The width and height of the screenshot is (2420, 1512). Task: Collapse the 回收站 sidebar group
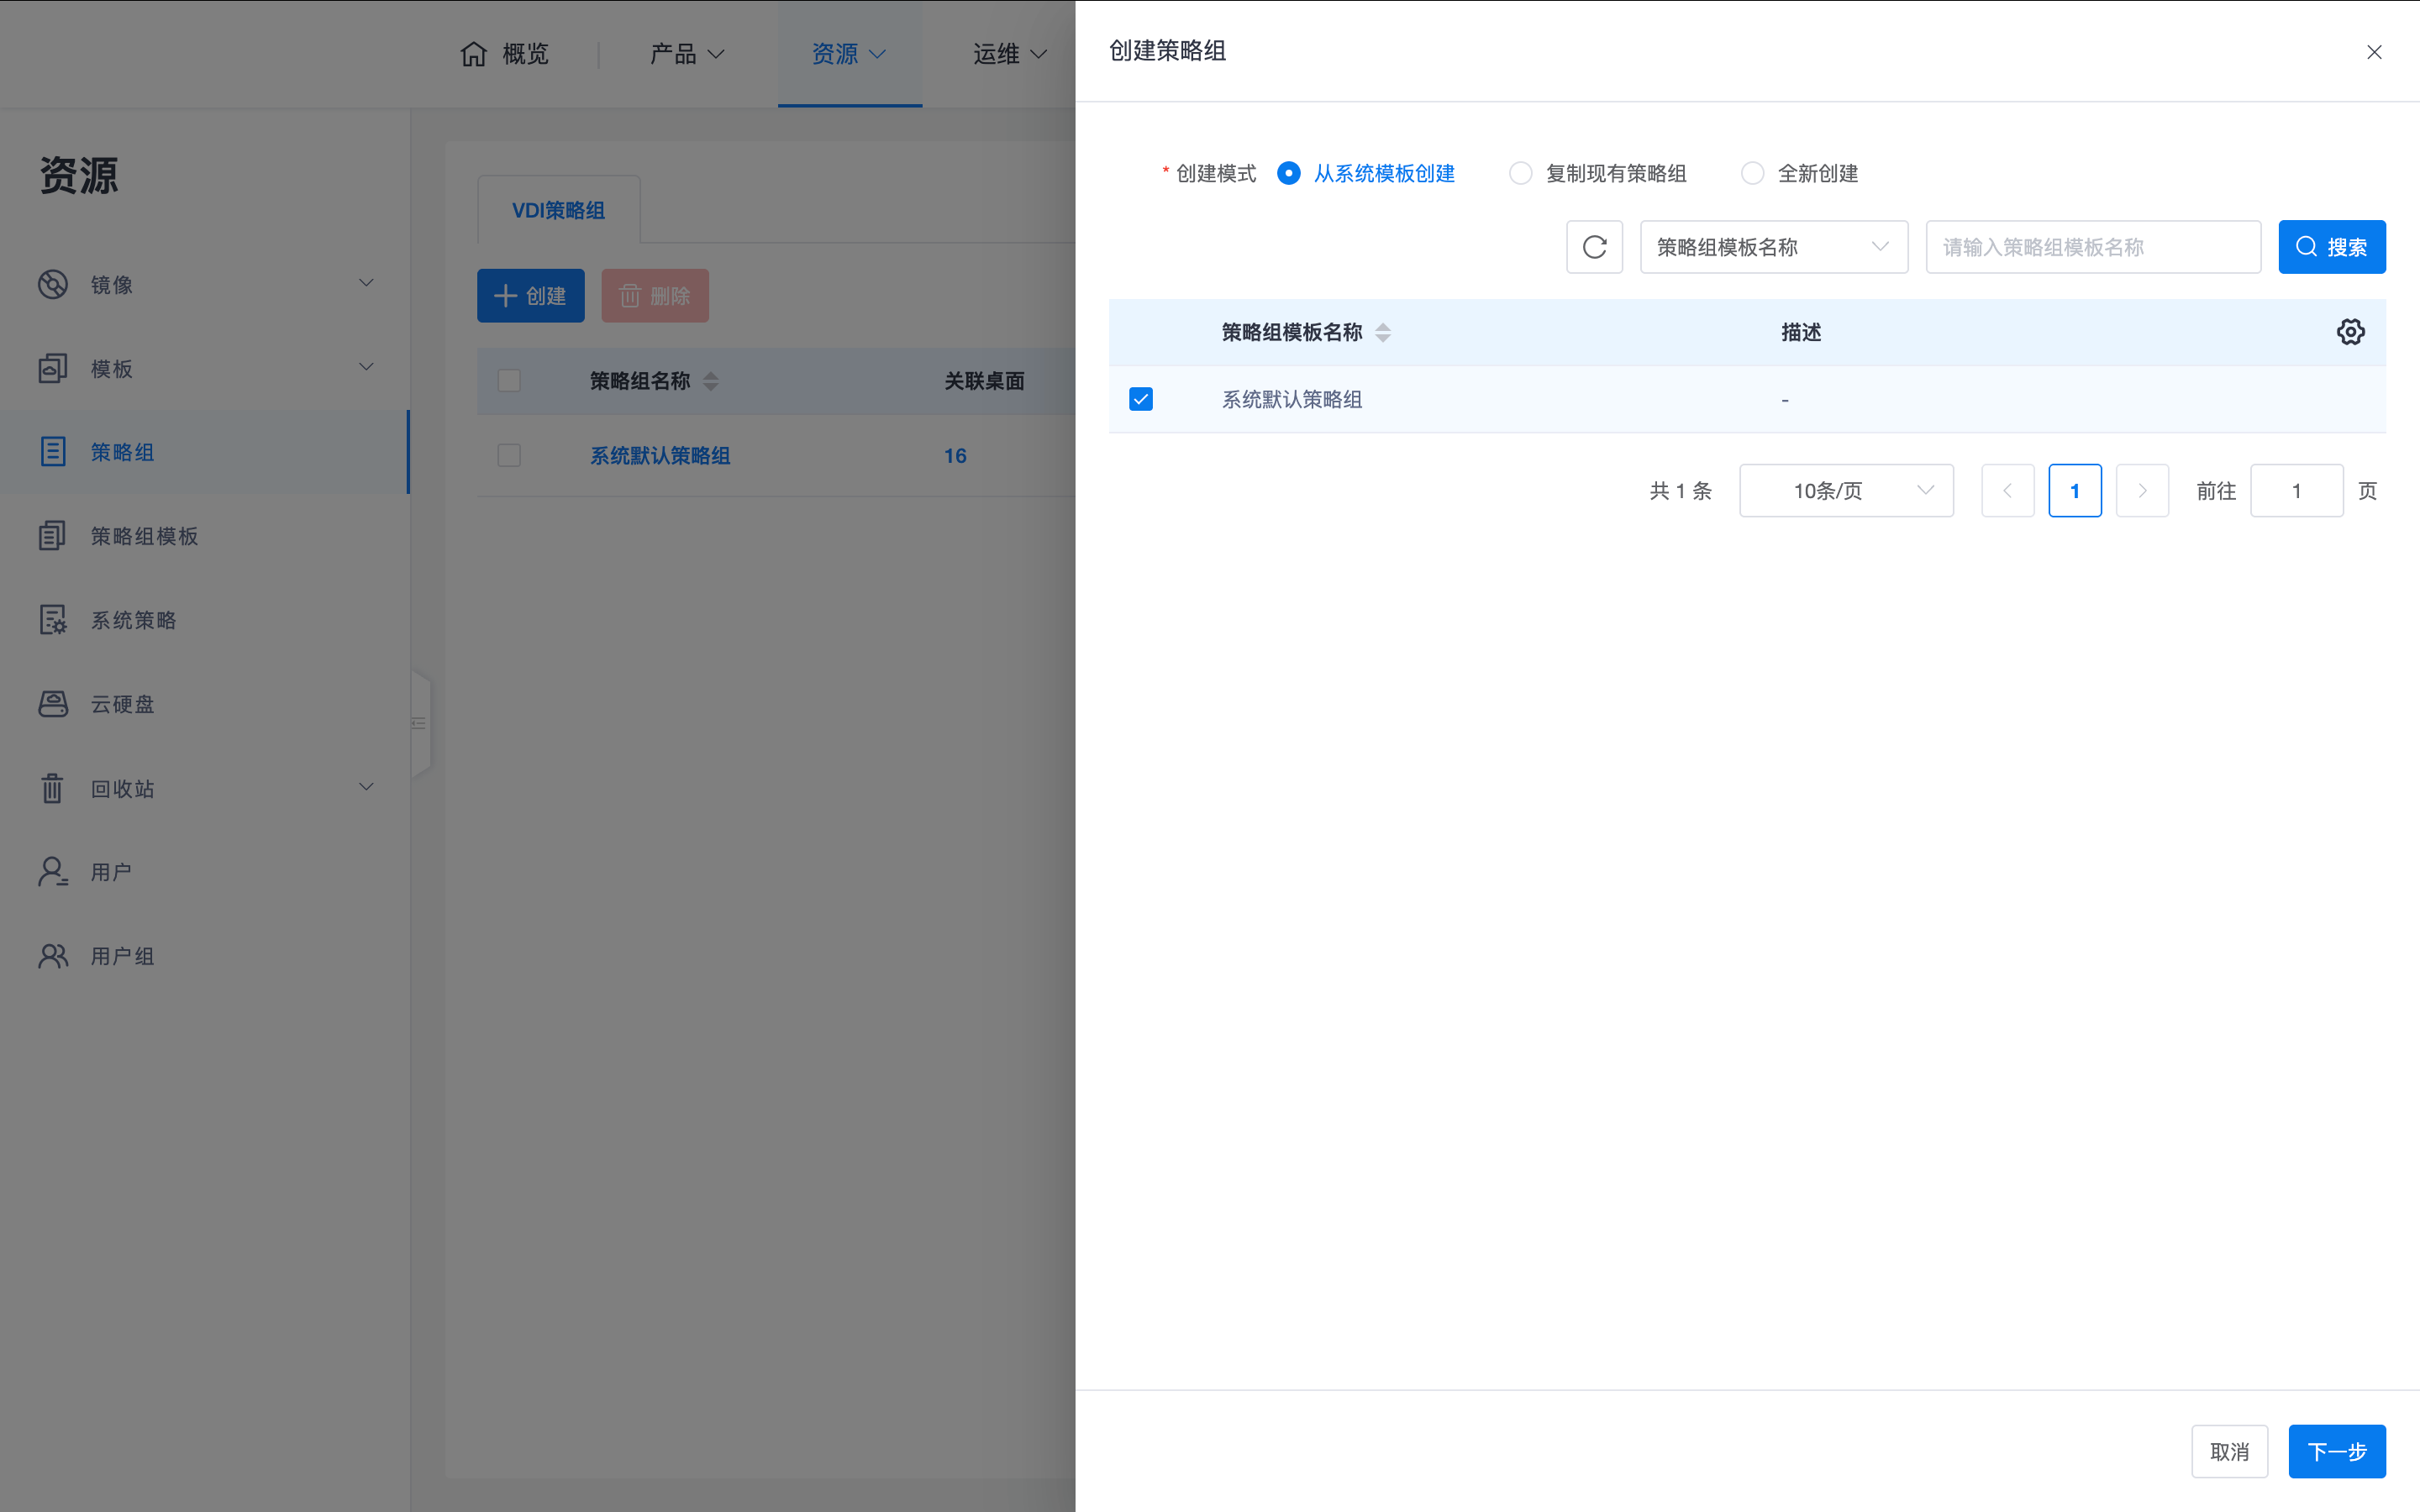tap(366, 787)
